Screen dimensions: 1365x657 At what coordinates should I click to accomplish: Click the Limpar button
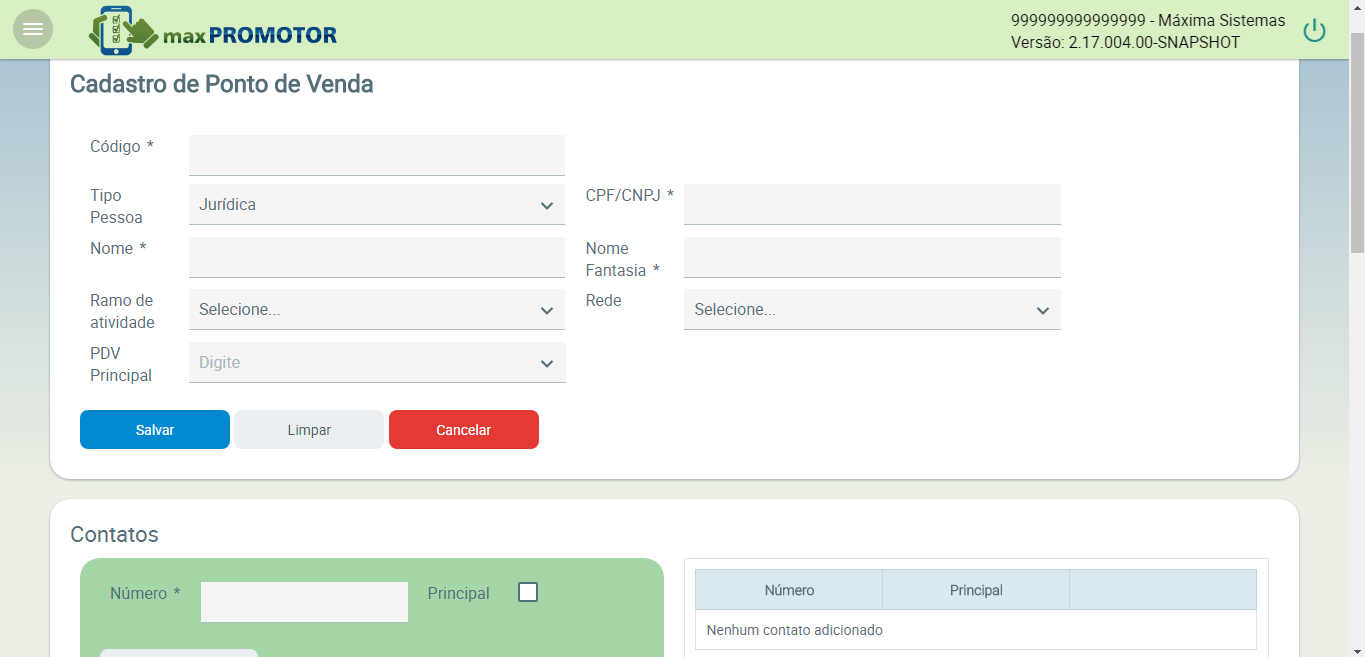coord(309,430)
